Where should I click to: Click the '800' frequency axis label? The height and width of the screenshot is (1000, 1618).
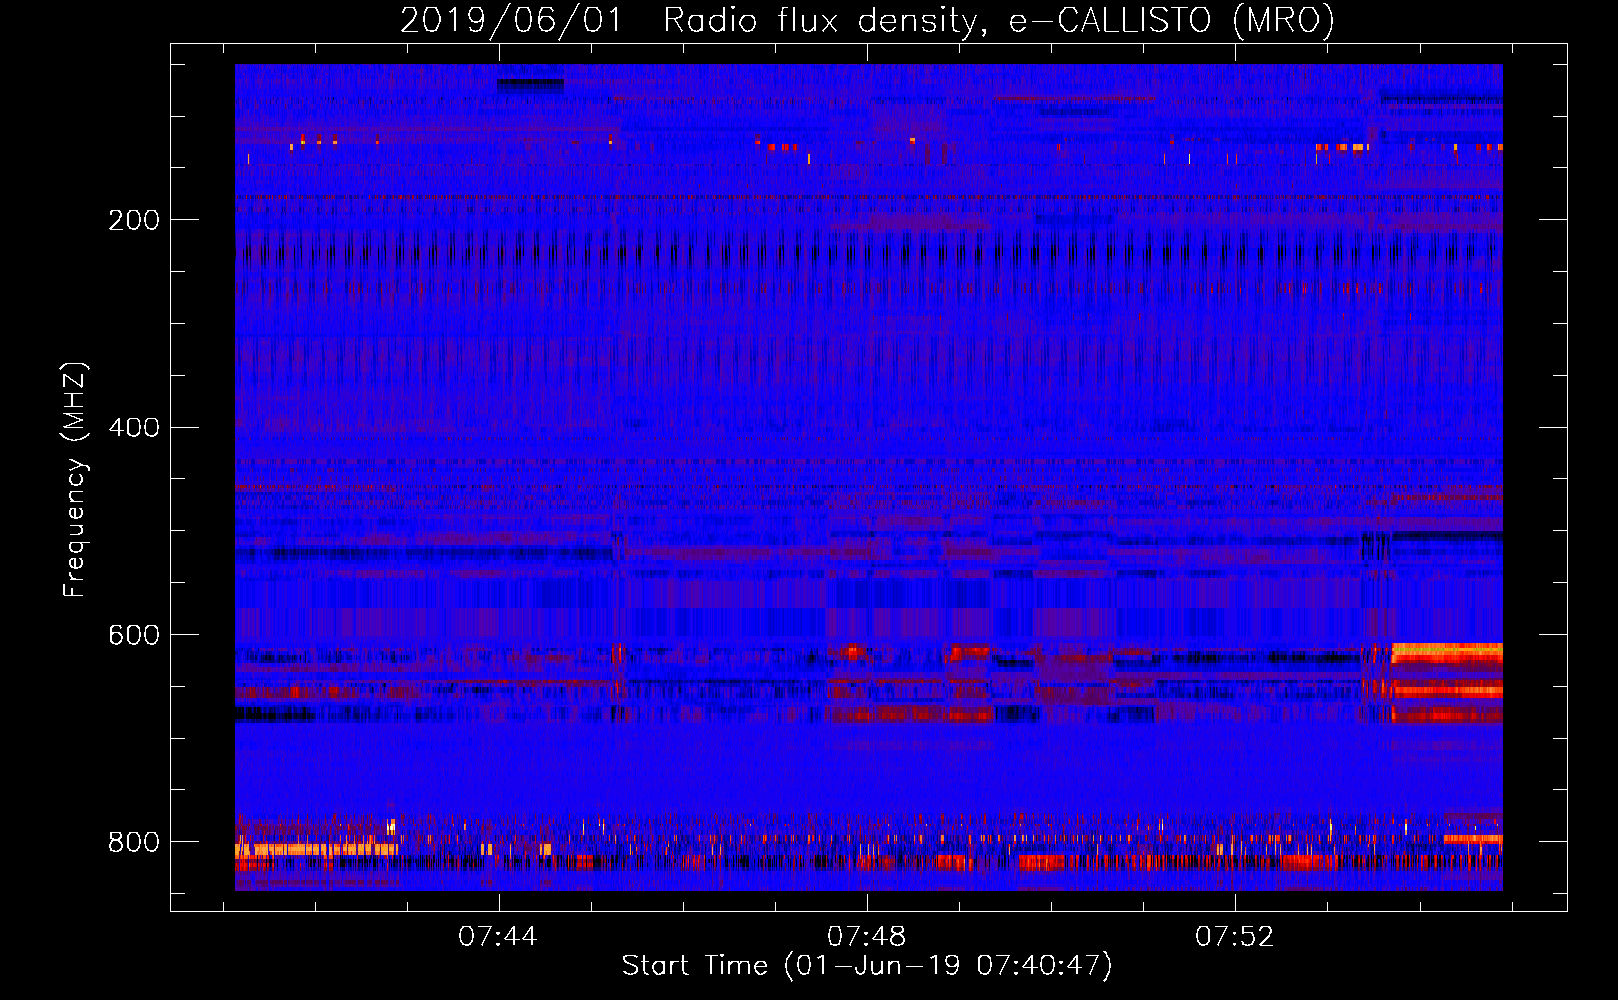click(134, 842)
